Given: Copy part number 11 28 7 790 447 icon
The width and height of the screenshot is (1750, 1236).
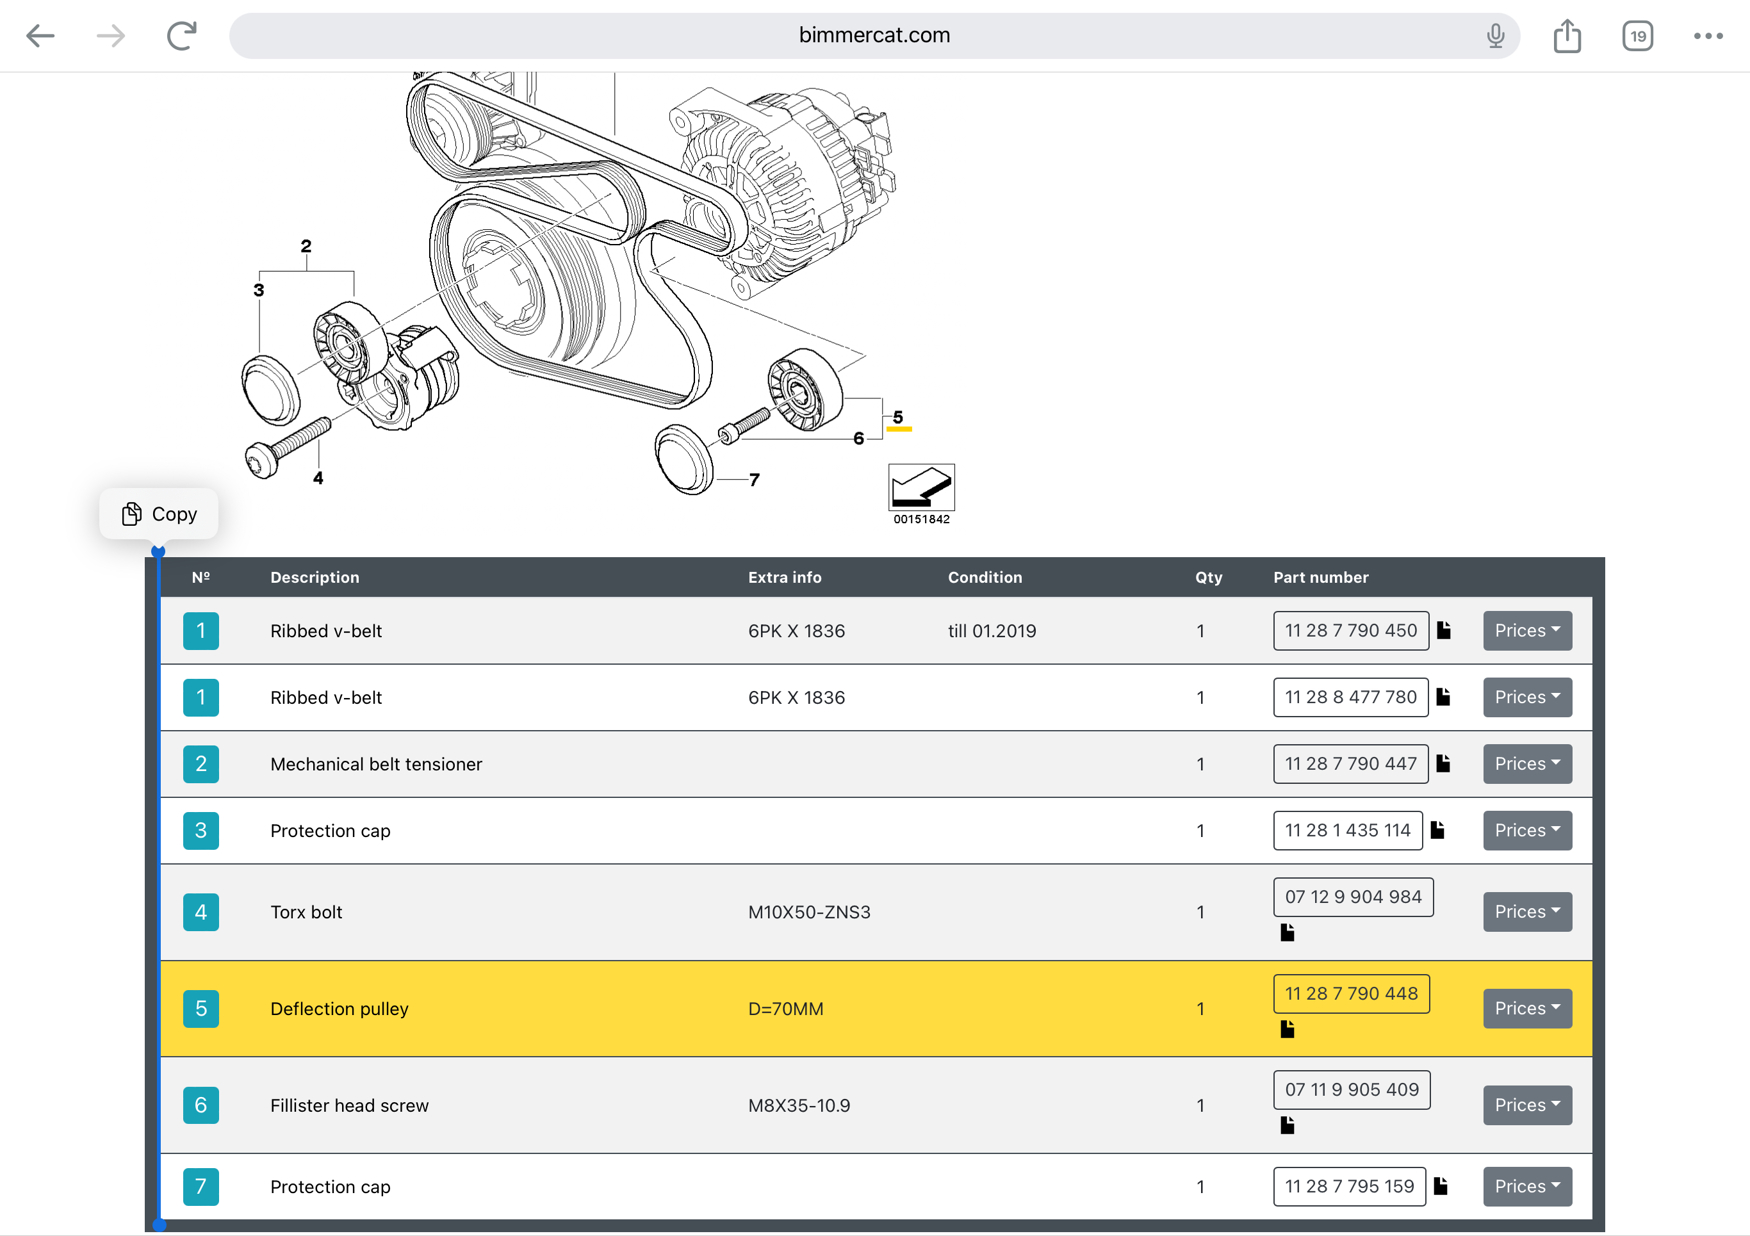Looking at the screenshot, I should point(1444,764).
